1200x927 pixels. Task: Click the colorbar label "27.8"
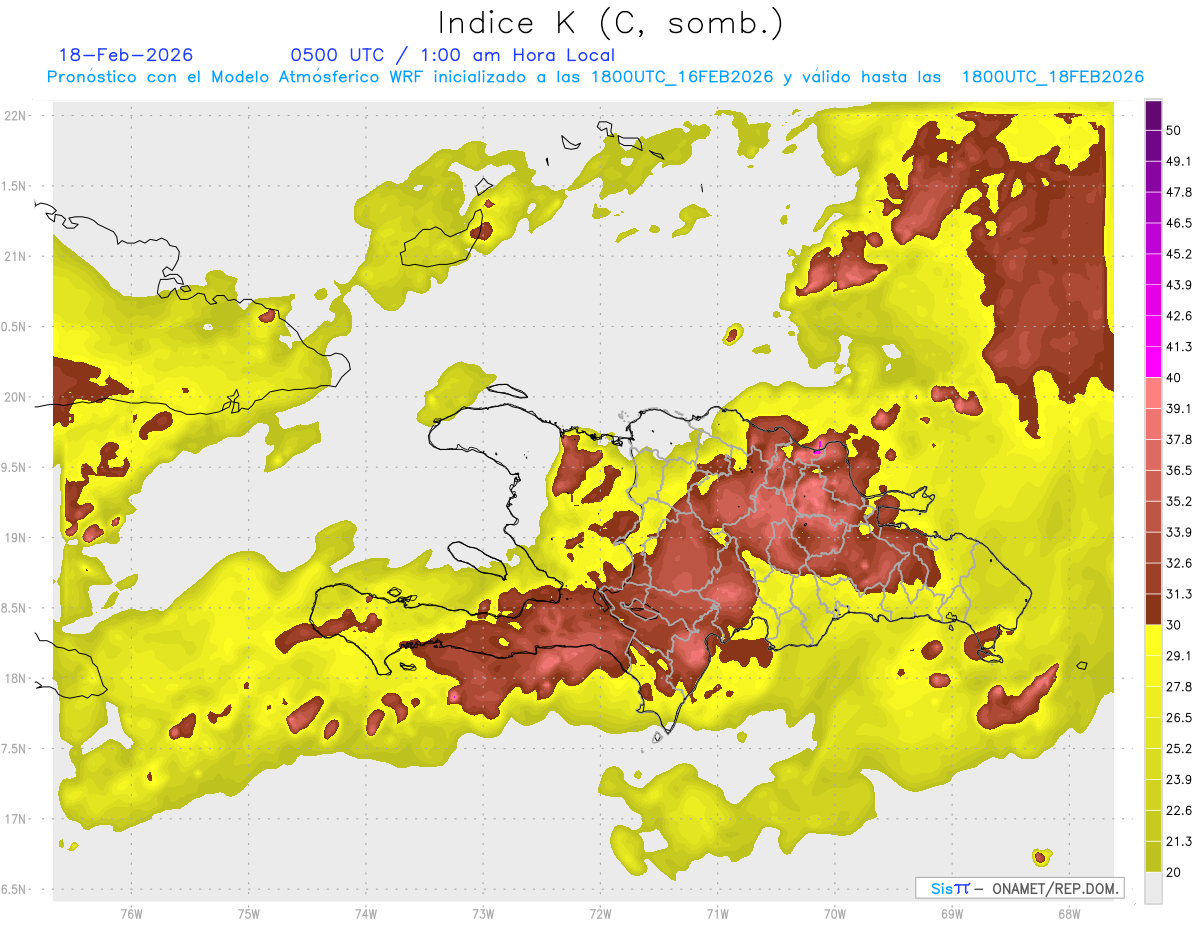coord(1179,686)
